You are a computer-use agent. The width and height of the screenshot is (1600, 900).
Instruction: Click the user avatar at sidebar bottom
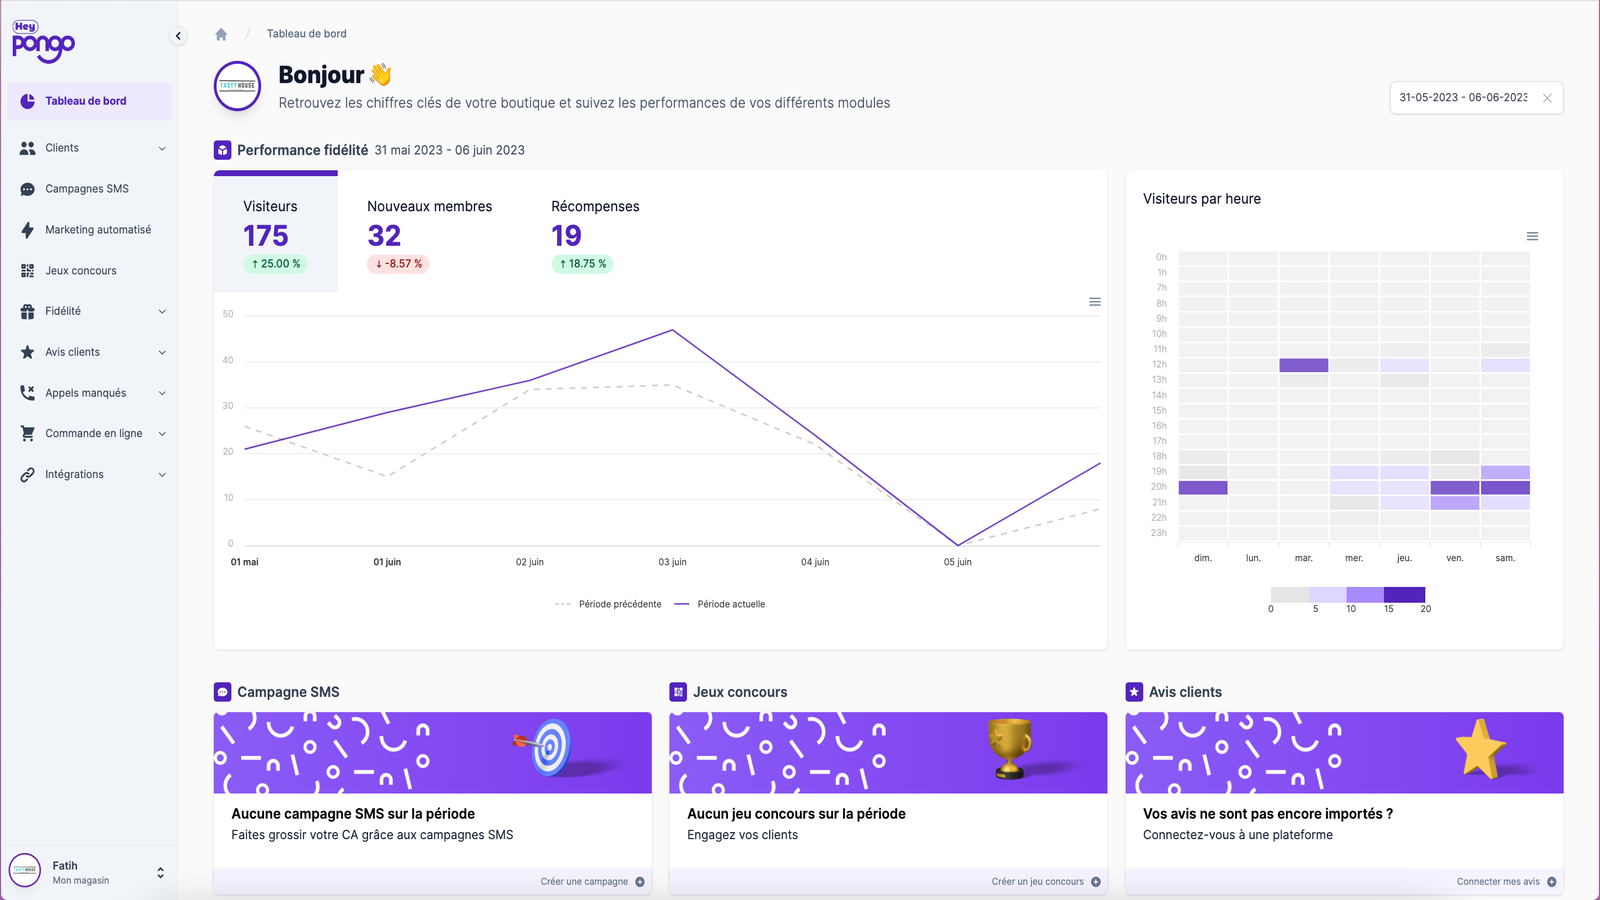(25, 871)
